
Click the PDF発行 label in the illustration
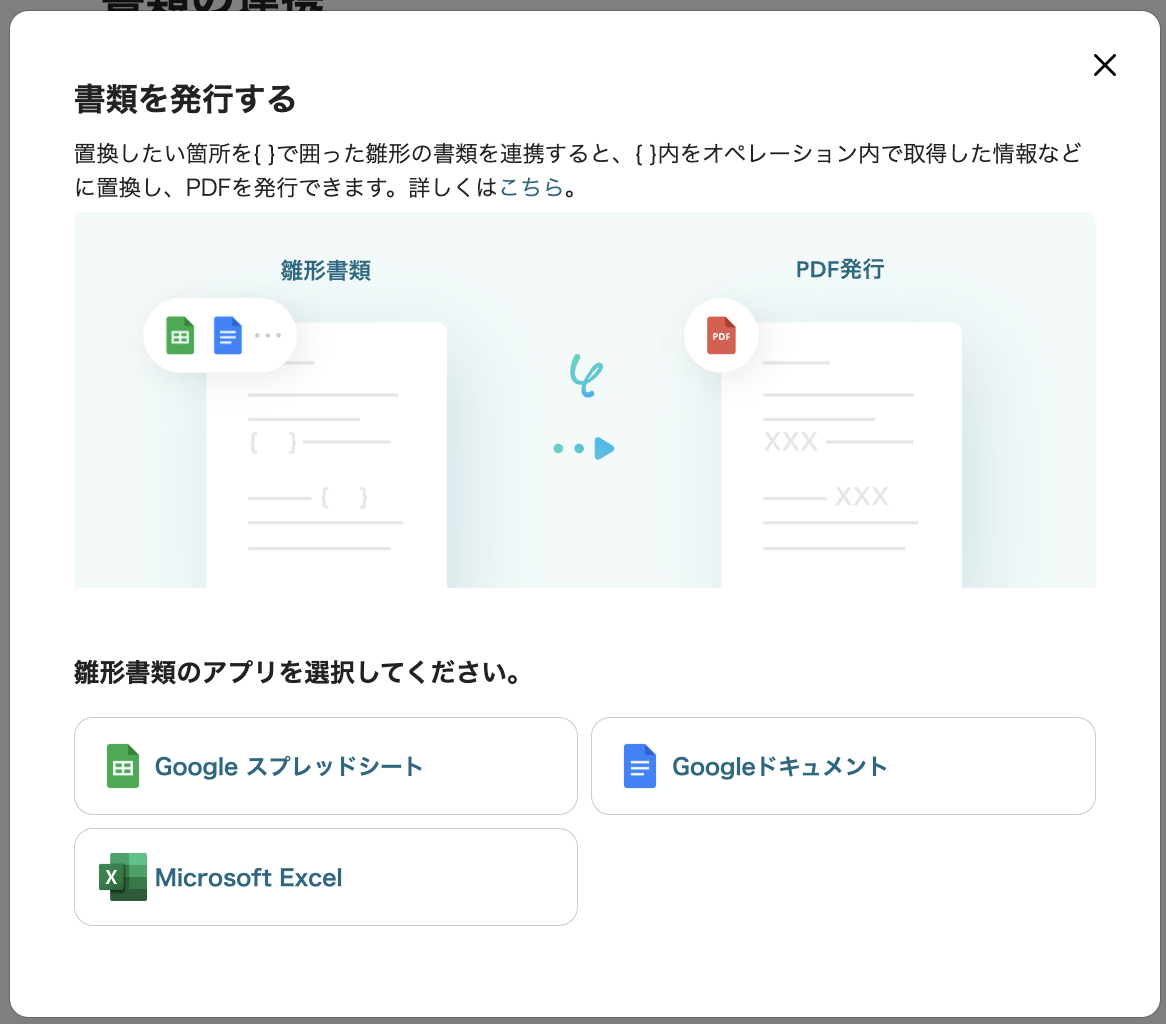(x=840, y=269)
